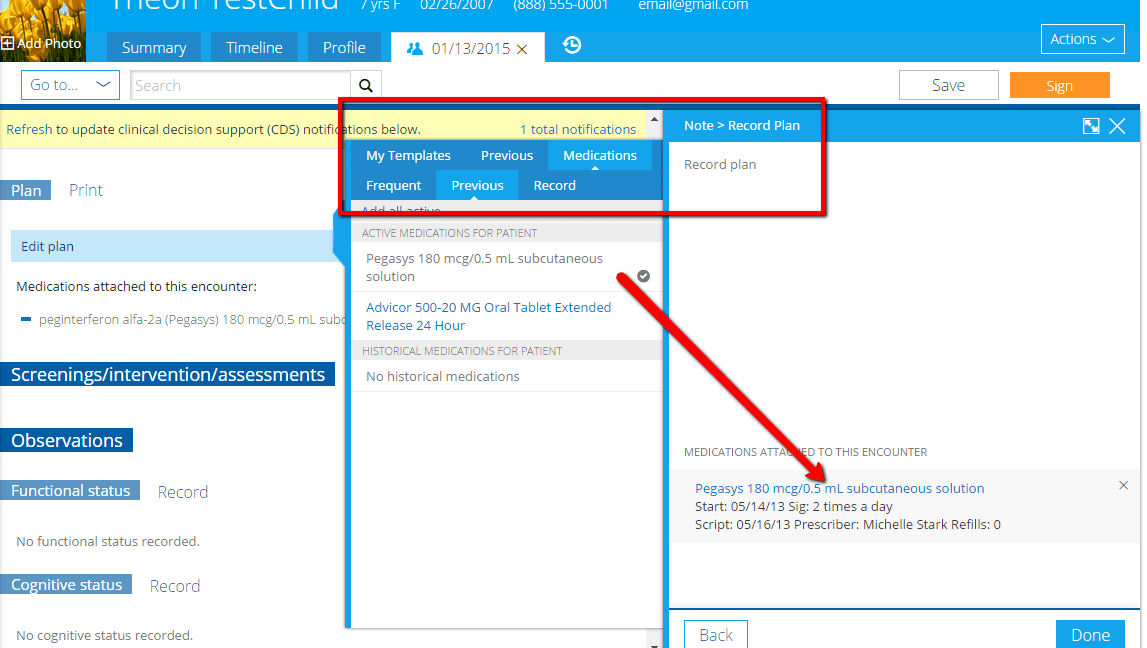The image size is (1147, 648).
Task: Click the Done button
Action: click(1090, 634)
